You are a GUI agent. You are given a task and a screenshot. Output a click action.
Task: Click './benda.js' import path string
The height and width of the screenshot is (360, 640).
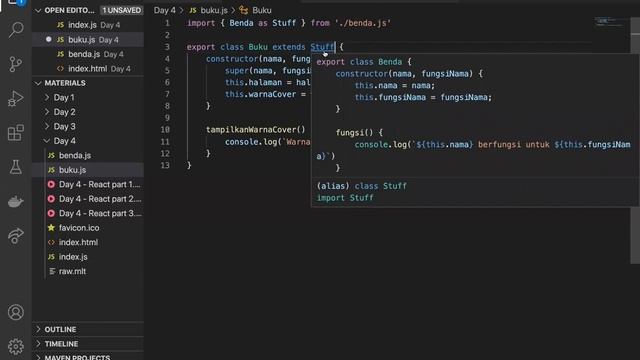363,23
